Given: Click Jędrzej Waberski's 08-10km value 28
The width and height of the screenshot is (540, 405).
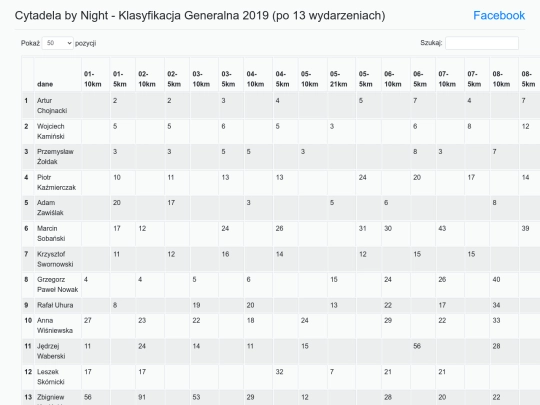Looking at the screenshot, I should click(496, 346).
